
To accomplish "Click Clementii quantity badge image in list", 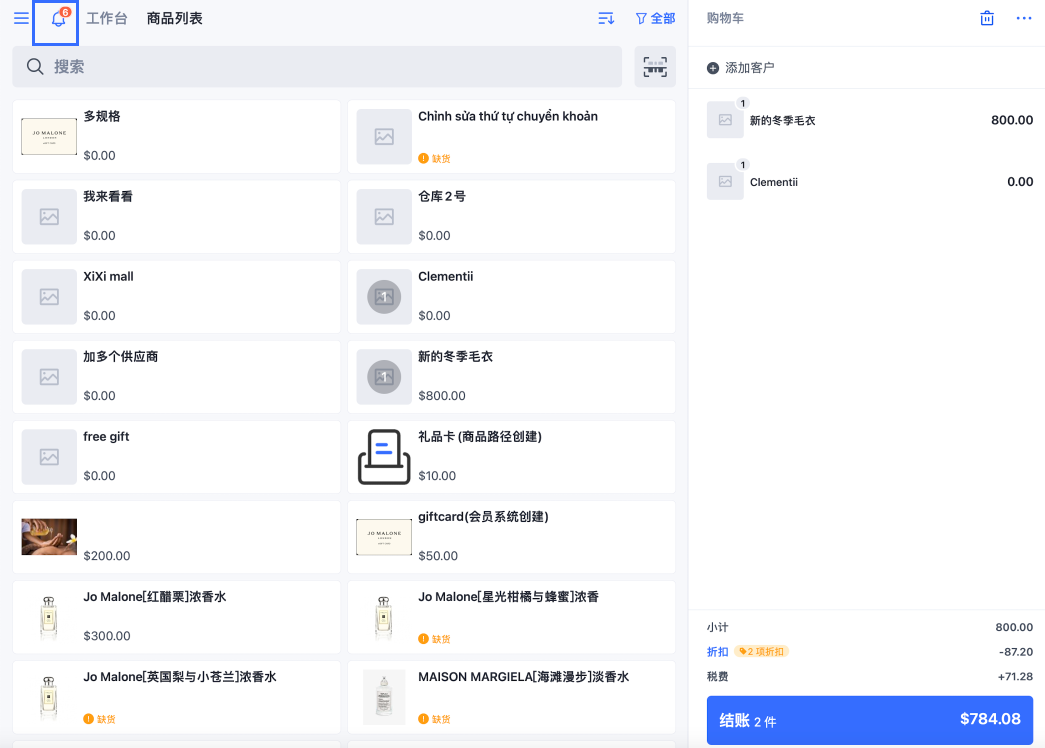I will pos(384,297).
